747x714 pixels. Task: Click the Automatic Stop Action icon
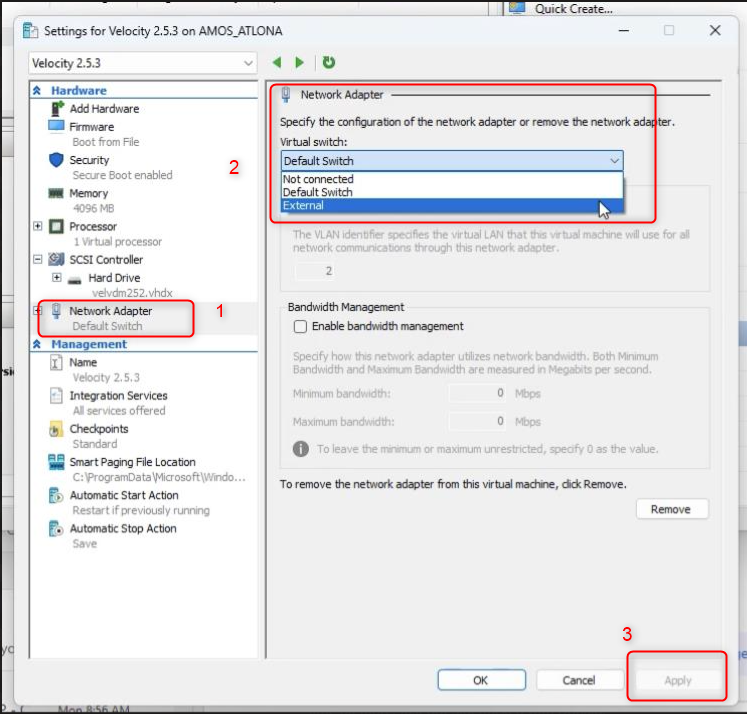coord(56,529)
